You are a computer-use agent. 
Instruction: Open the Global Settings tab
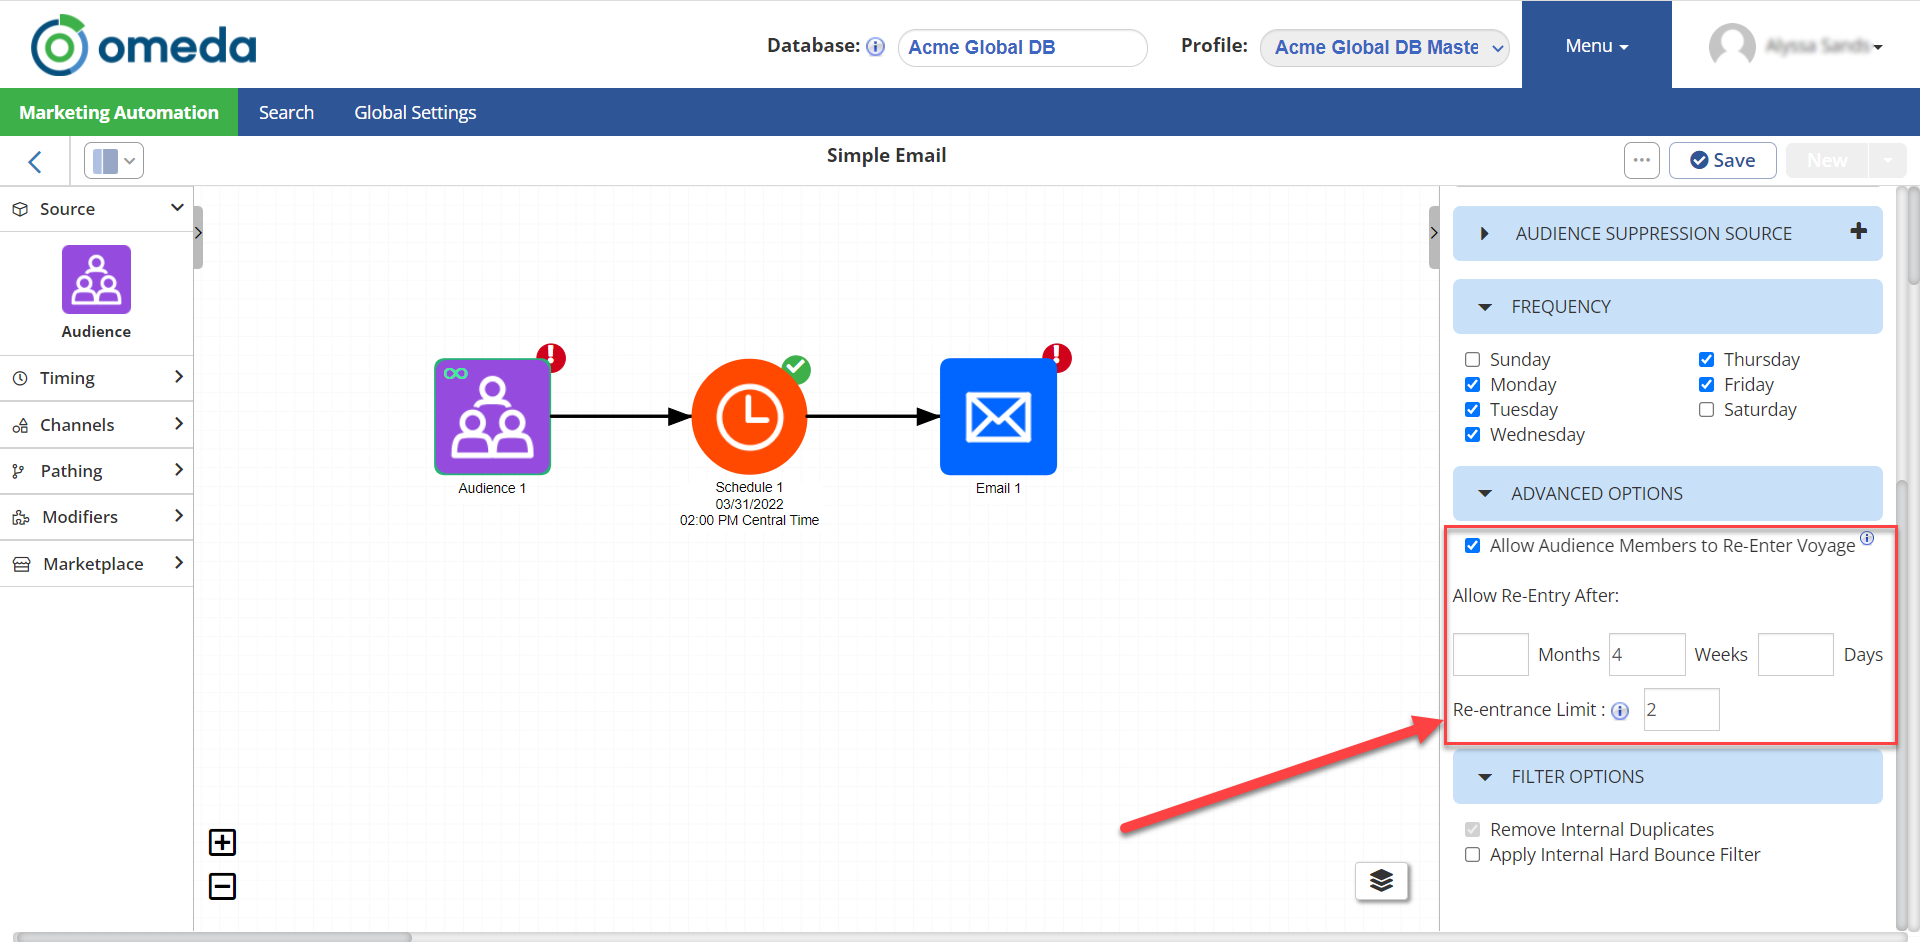coord(415,113)
